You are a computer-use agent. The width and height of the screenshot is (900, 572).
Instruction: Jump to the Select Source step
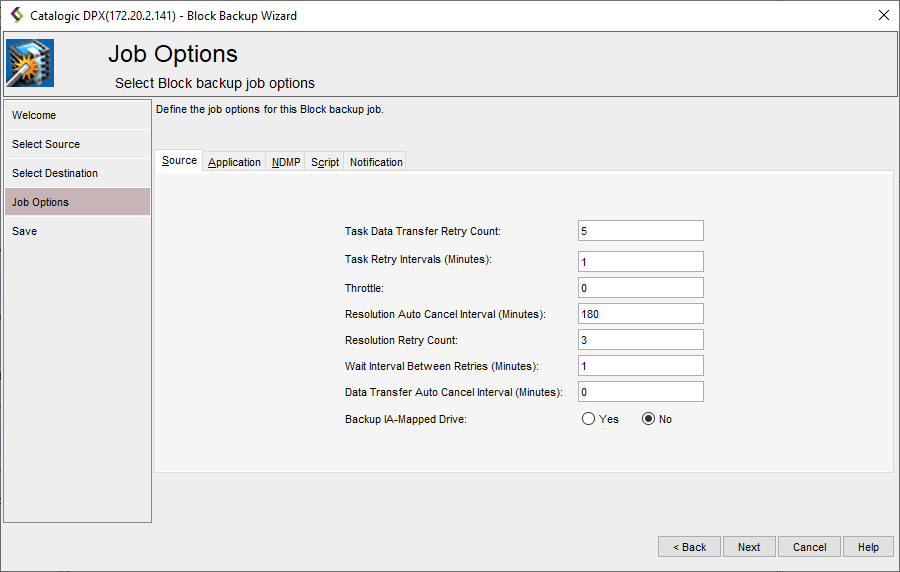tap(77, 144)
